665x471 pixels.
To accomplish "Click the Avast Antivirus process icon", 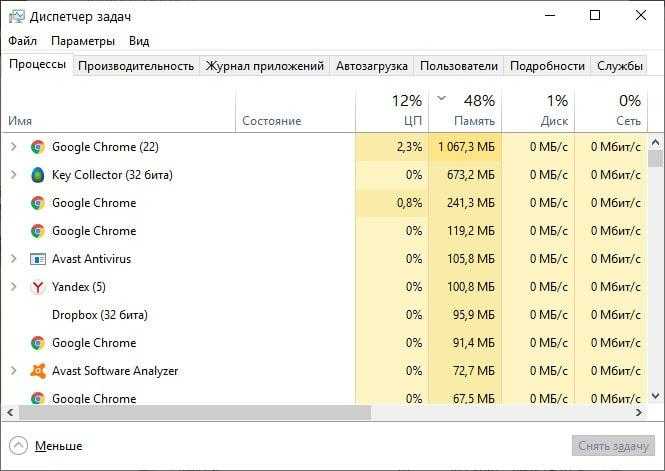I will pyautogui.click(x=37, y=259).
